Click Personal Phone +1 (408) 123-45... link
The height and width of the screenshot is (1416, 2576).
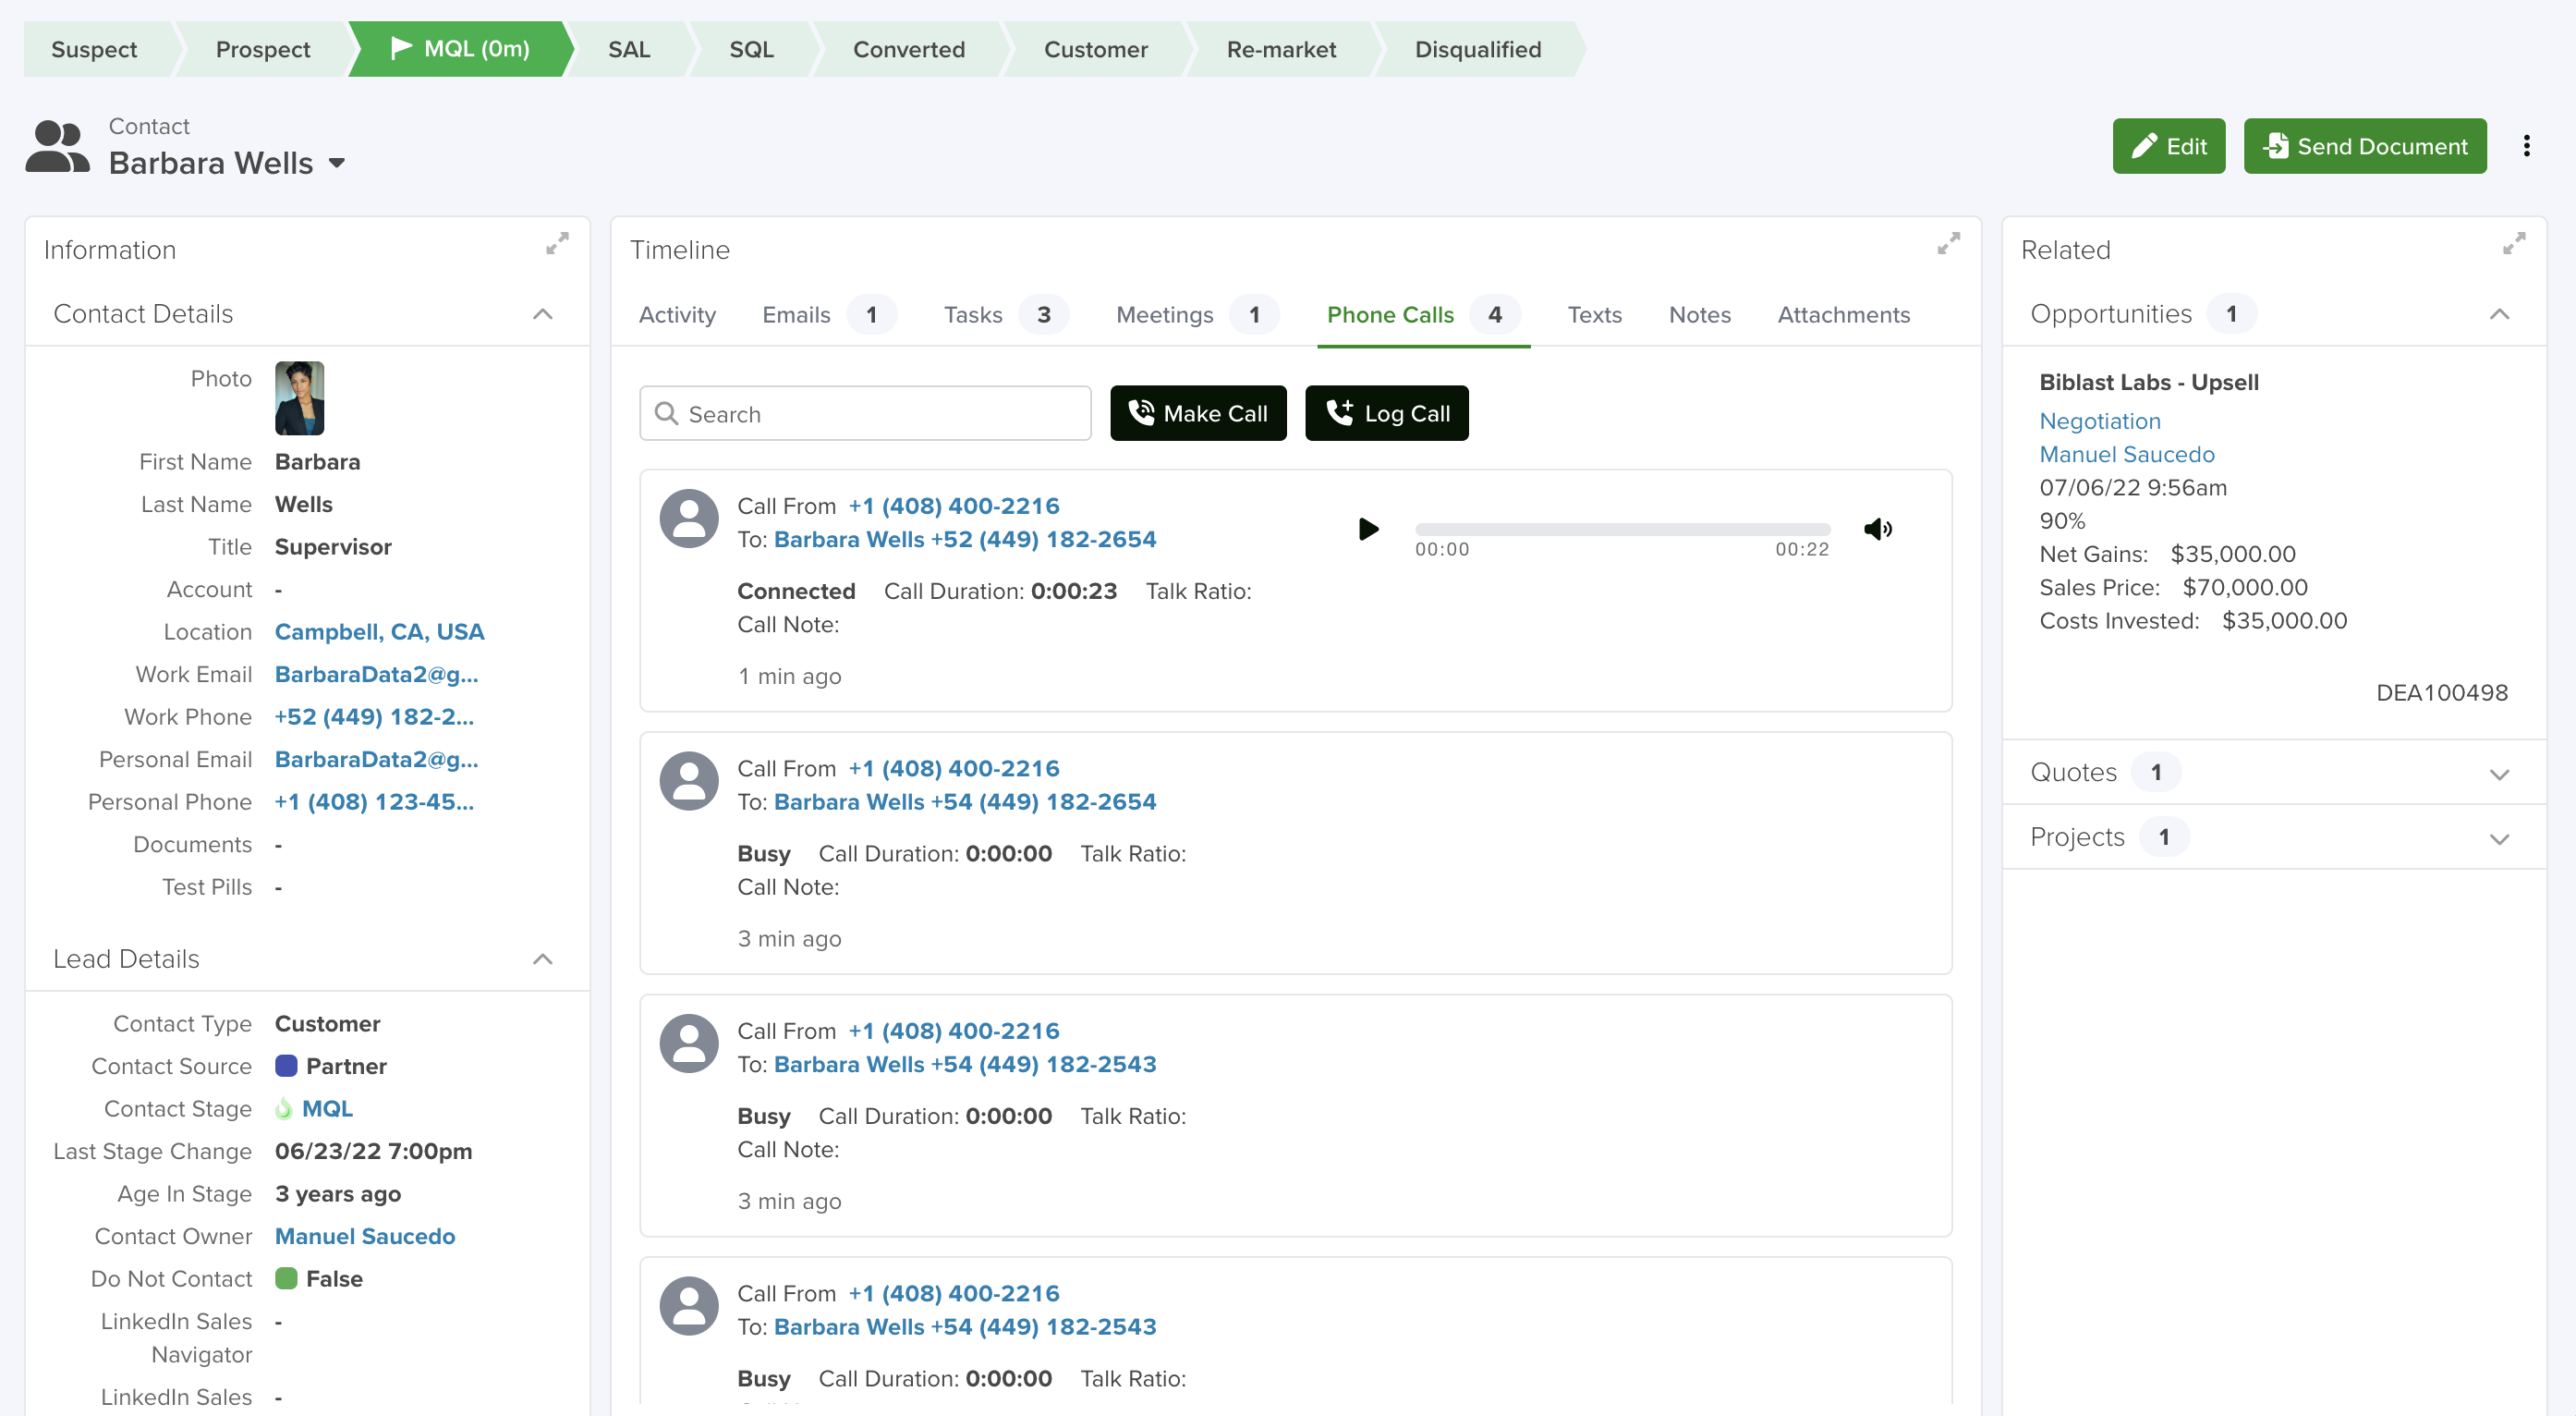(374, 802)
